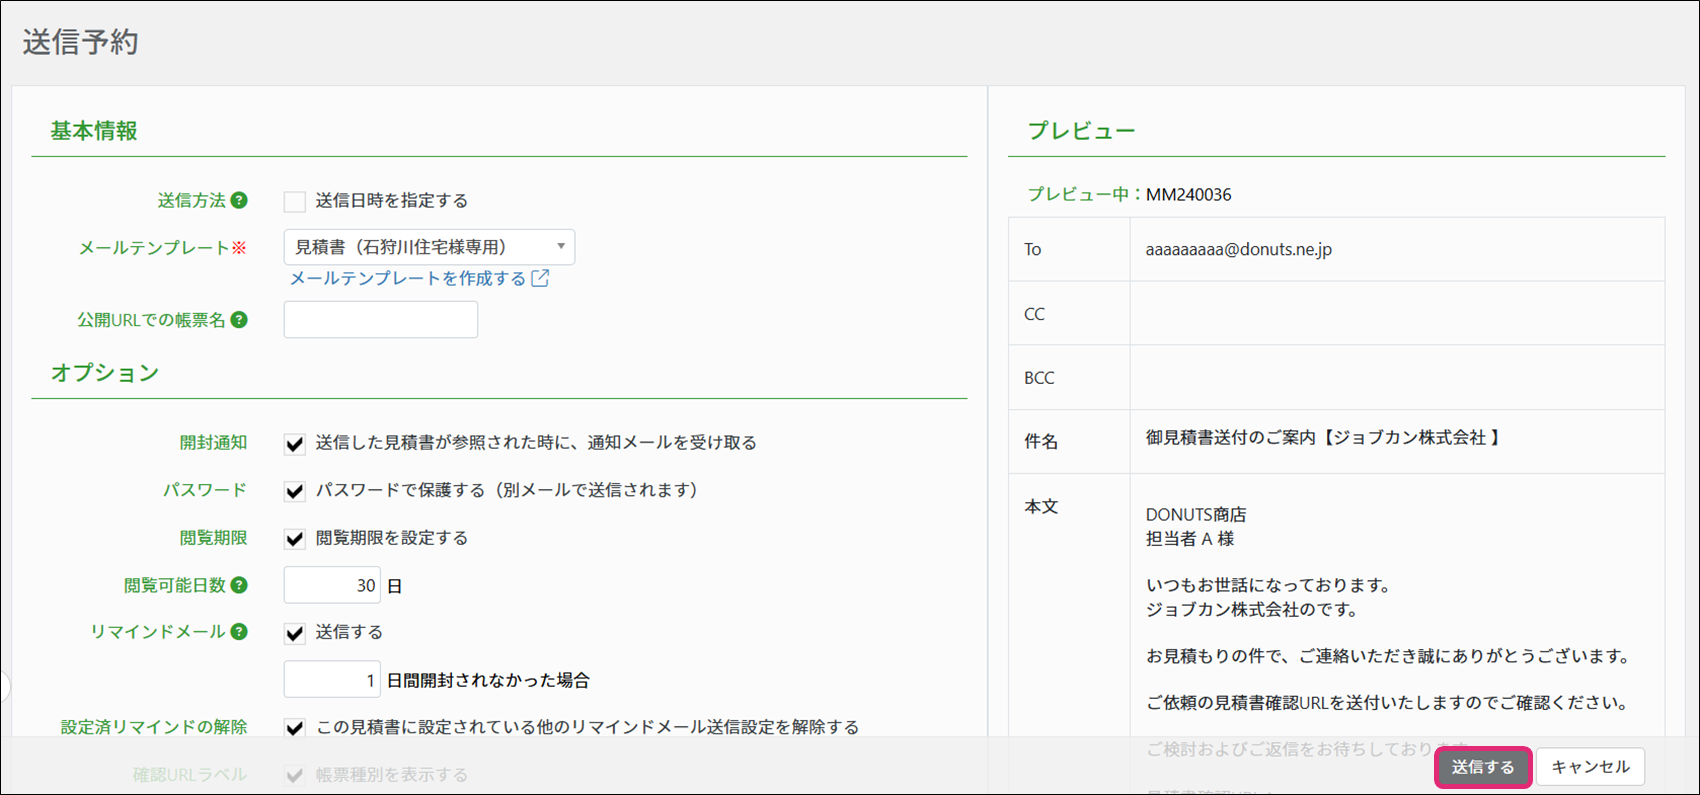This screenshot has width=1700, height=795.
Task: Toggle 帳票種別を表示する checkbox
Action: (294, 775)
